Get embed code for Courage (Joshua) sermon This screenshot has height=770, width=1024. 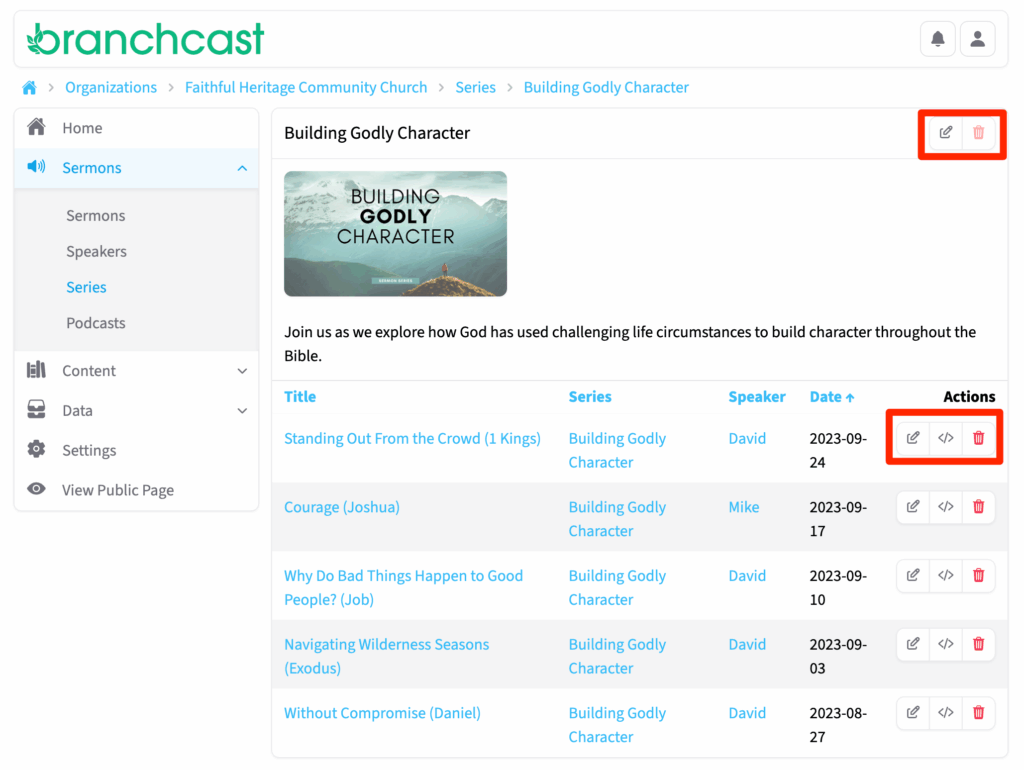(x=945, y=507)
